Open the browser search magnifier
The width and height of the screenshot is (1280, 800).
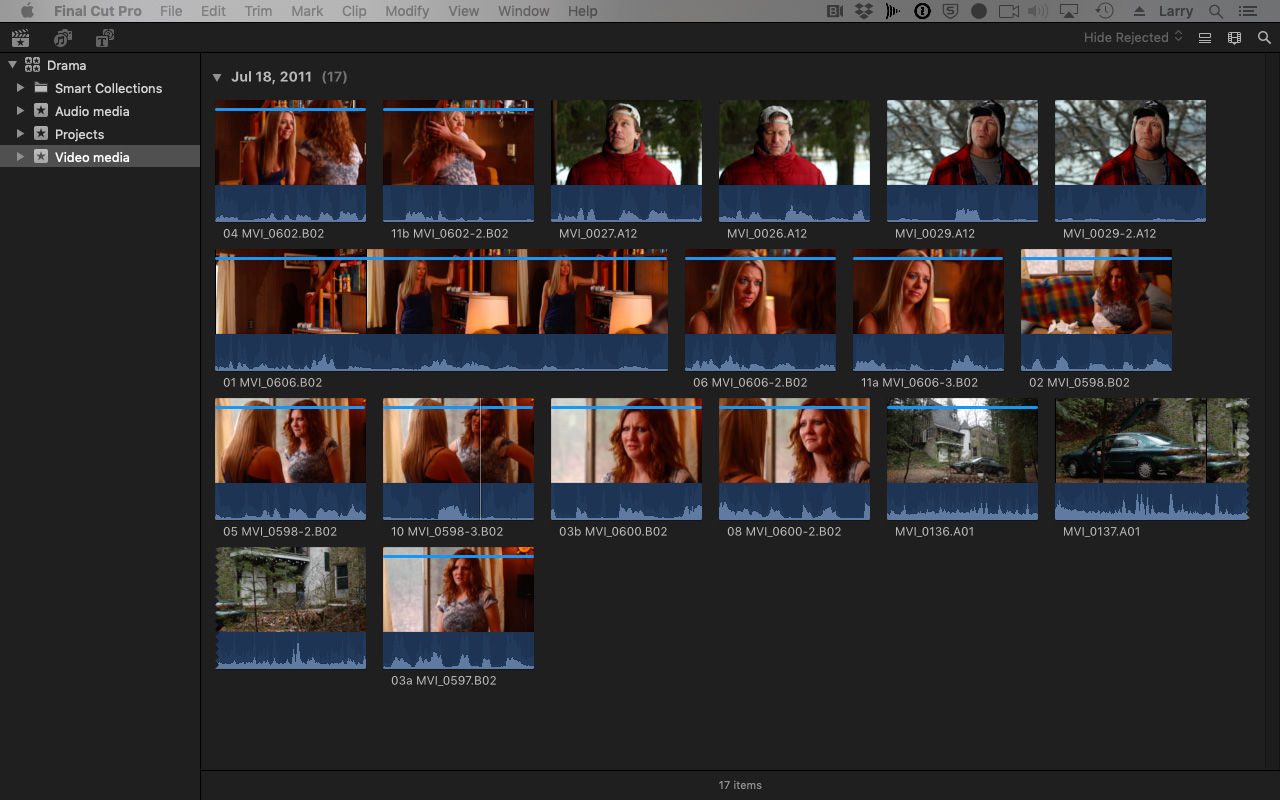pyautogui.click(x=1264, y=38)
